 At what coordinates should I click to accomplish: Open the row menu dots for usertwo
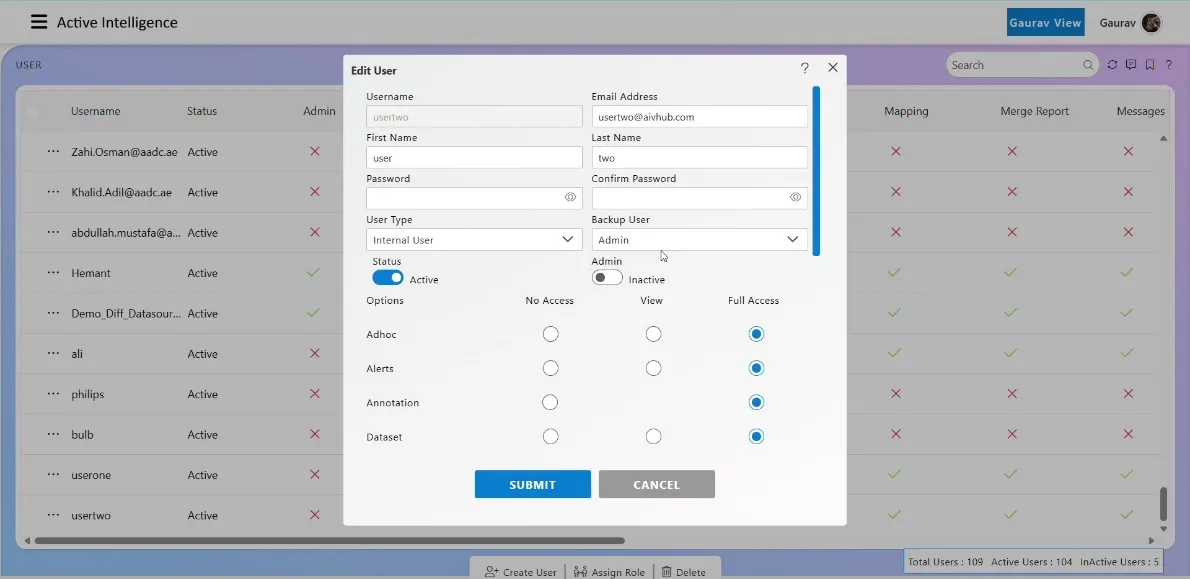click(x=53, y=514)
